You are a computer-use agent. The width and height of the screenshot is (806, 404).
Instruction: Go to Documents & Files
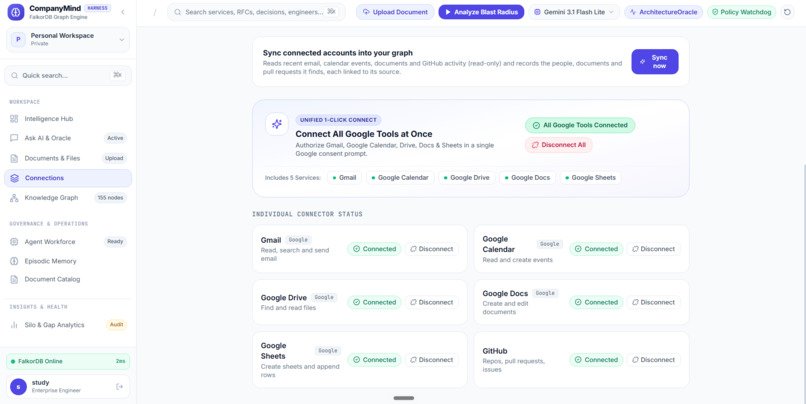(68, 158)
